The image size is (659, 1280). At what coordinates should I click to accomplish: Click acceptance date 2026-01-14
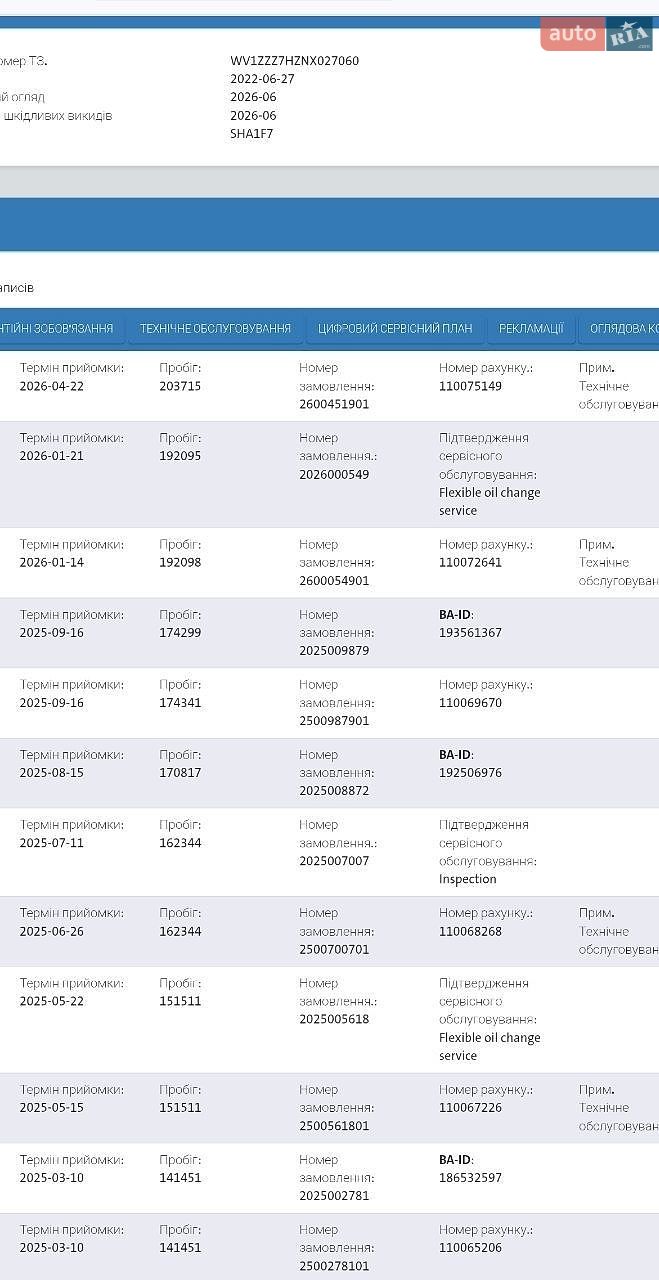[x=52, y=563]
